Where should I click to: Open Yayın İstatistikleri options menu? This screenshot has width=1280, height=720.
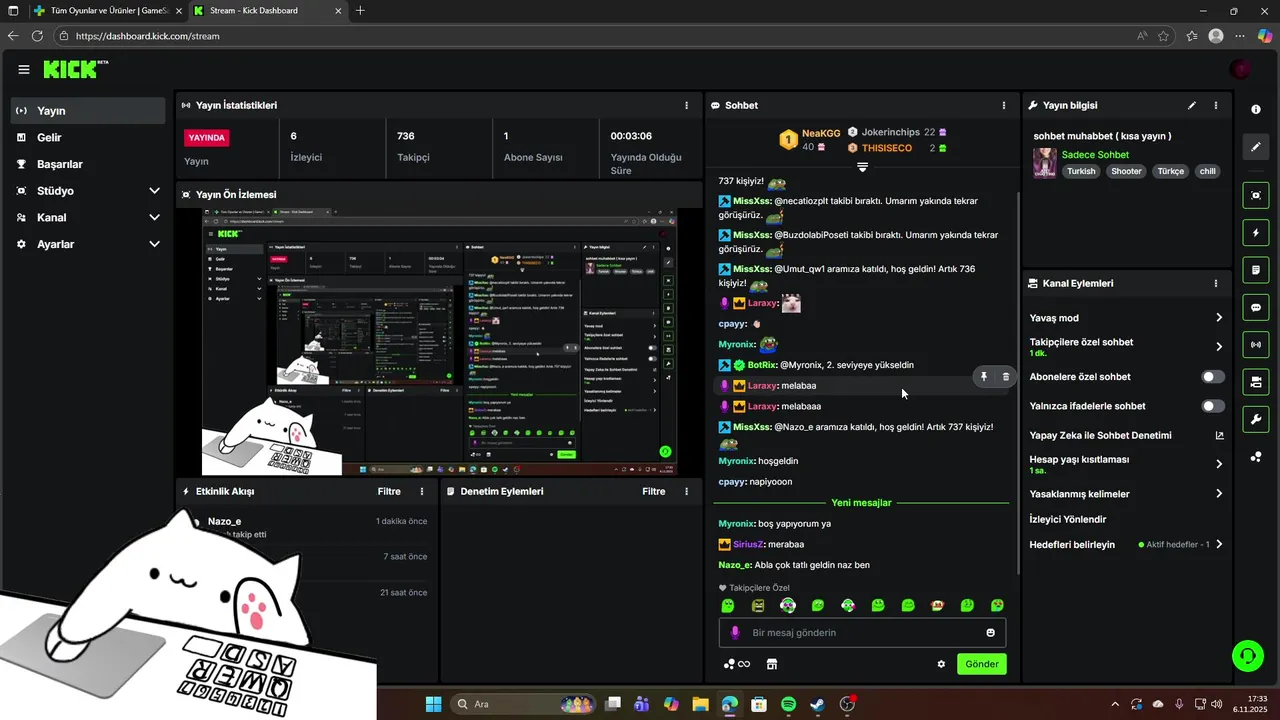coord(686,105)
